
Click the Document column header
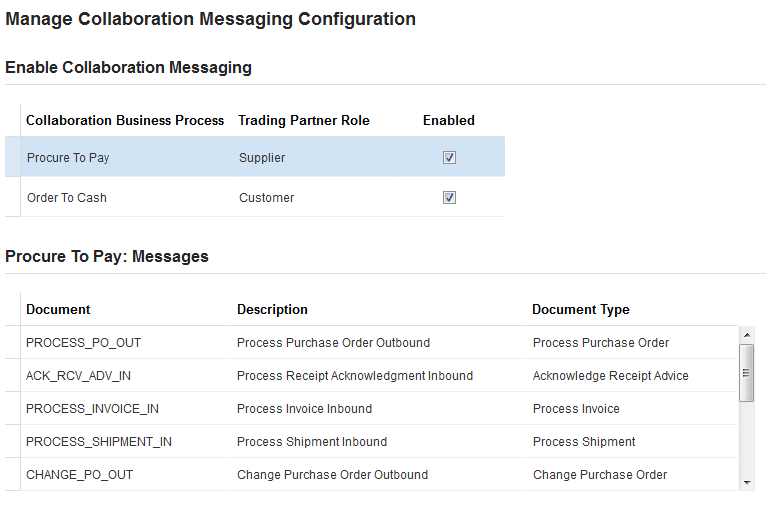pos(58,310)
